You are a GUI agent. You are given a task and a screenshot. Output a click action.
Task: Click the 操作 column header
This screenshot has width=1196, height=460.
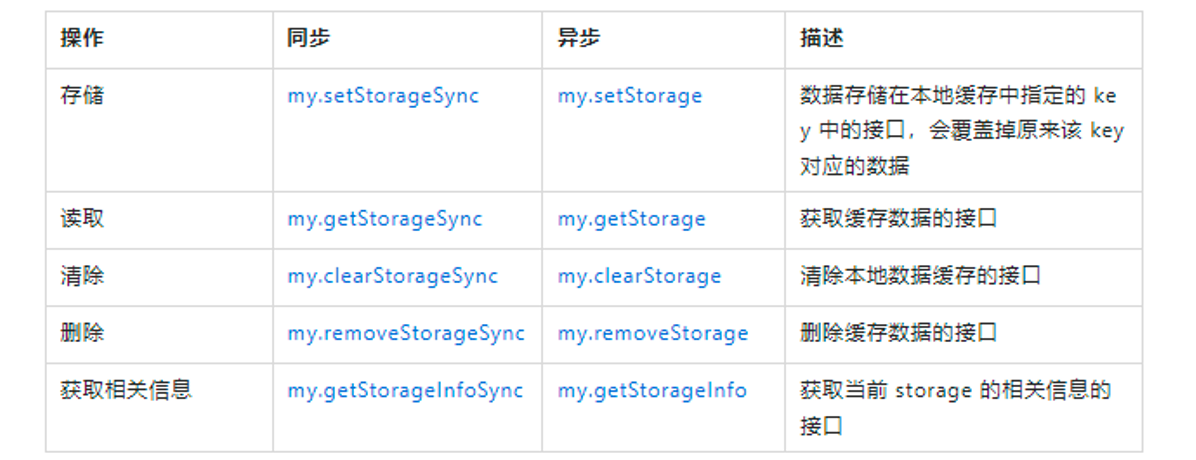click(x=82, y=39)
